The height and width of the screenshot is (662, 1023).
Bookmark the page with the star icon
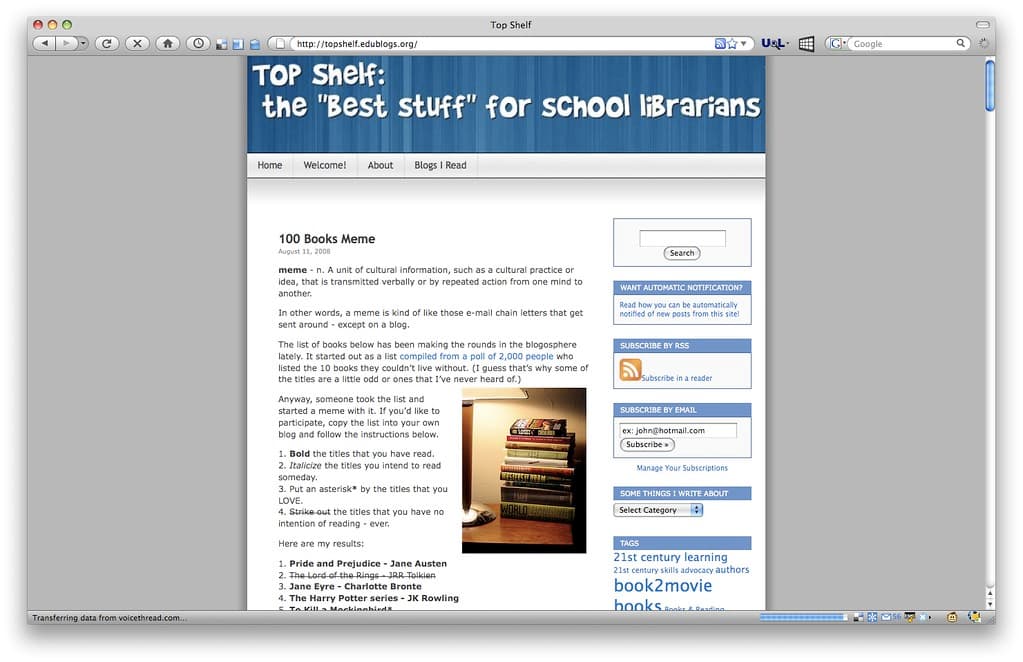pyautogui.click(x=732, y=44)
